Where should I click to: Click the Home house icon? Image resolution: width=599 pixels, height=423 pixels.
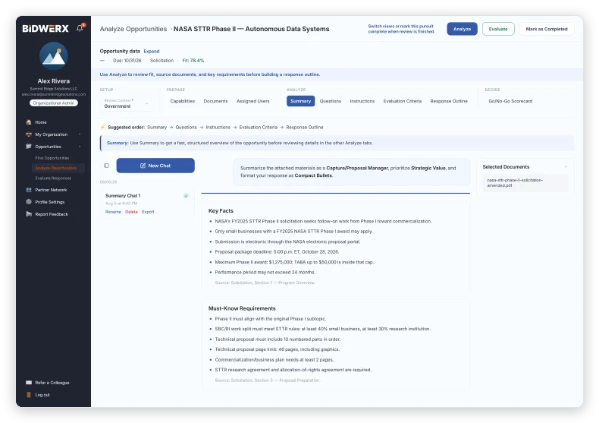(x=29, y=122)
